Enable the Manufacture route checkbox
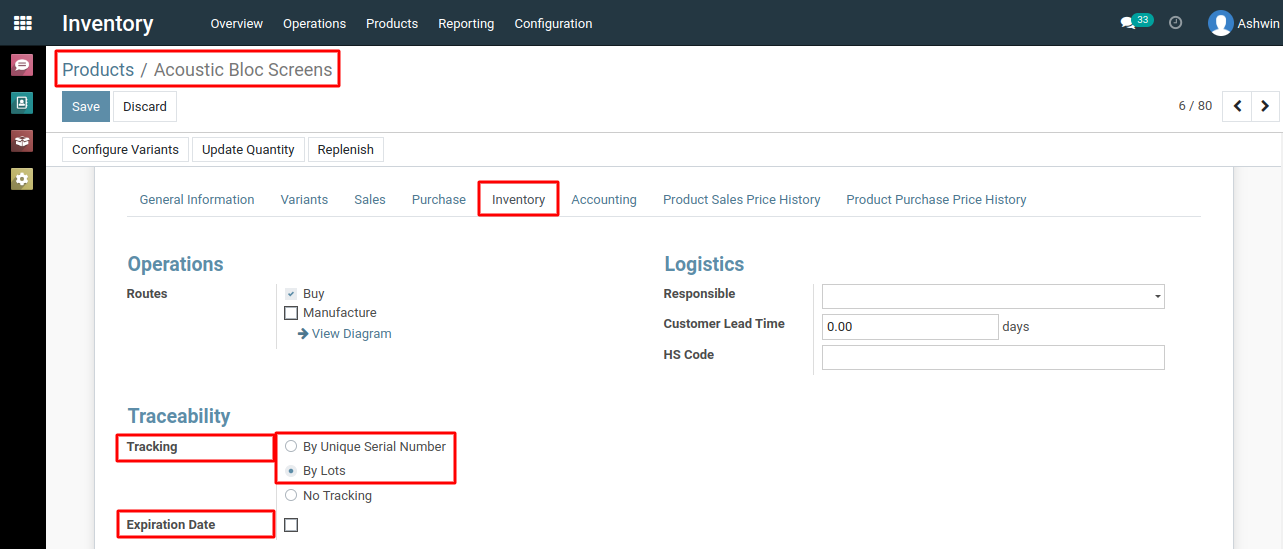1283x549 pixels. coord(291,313)
